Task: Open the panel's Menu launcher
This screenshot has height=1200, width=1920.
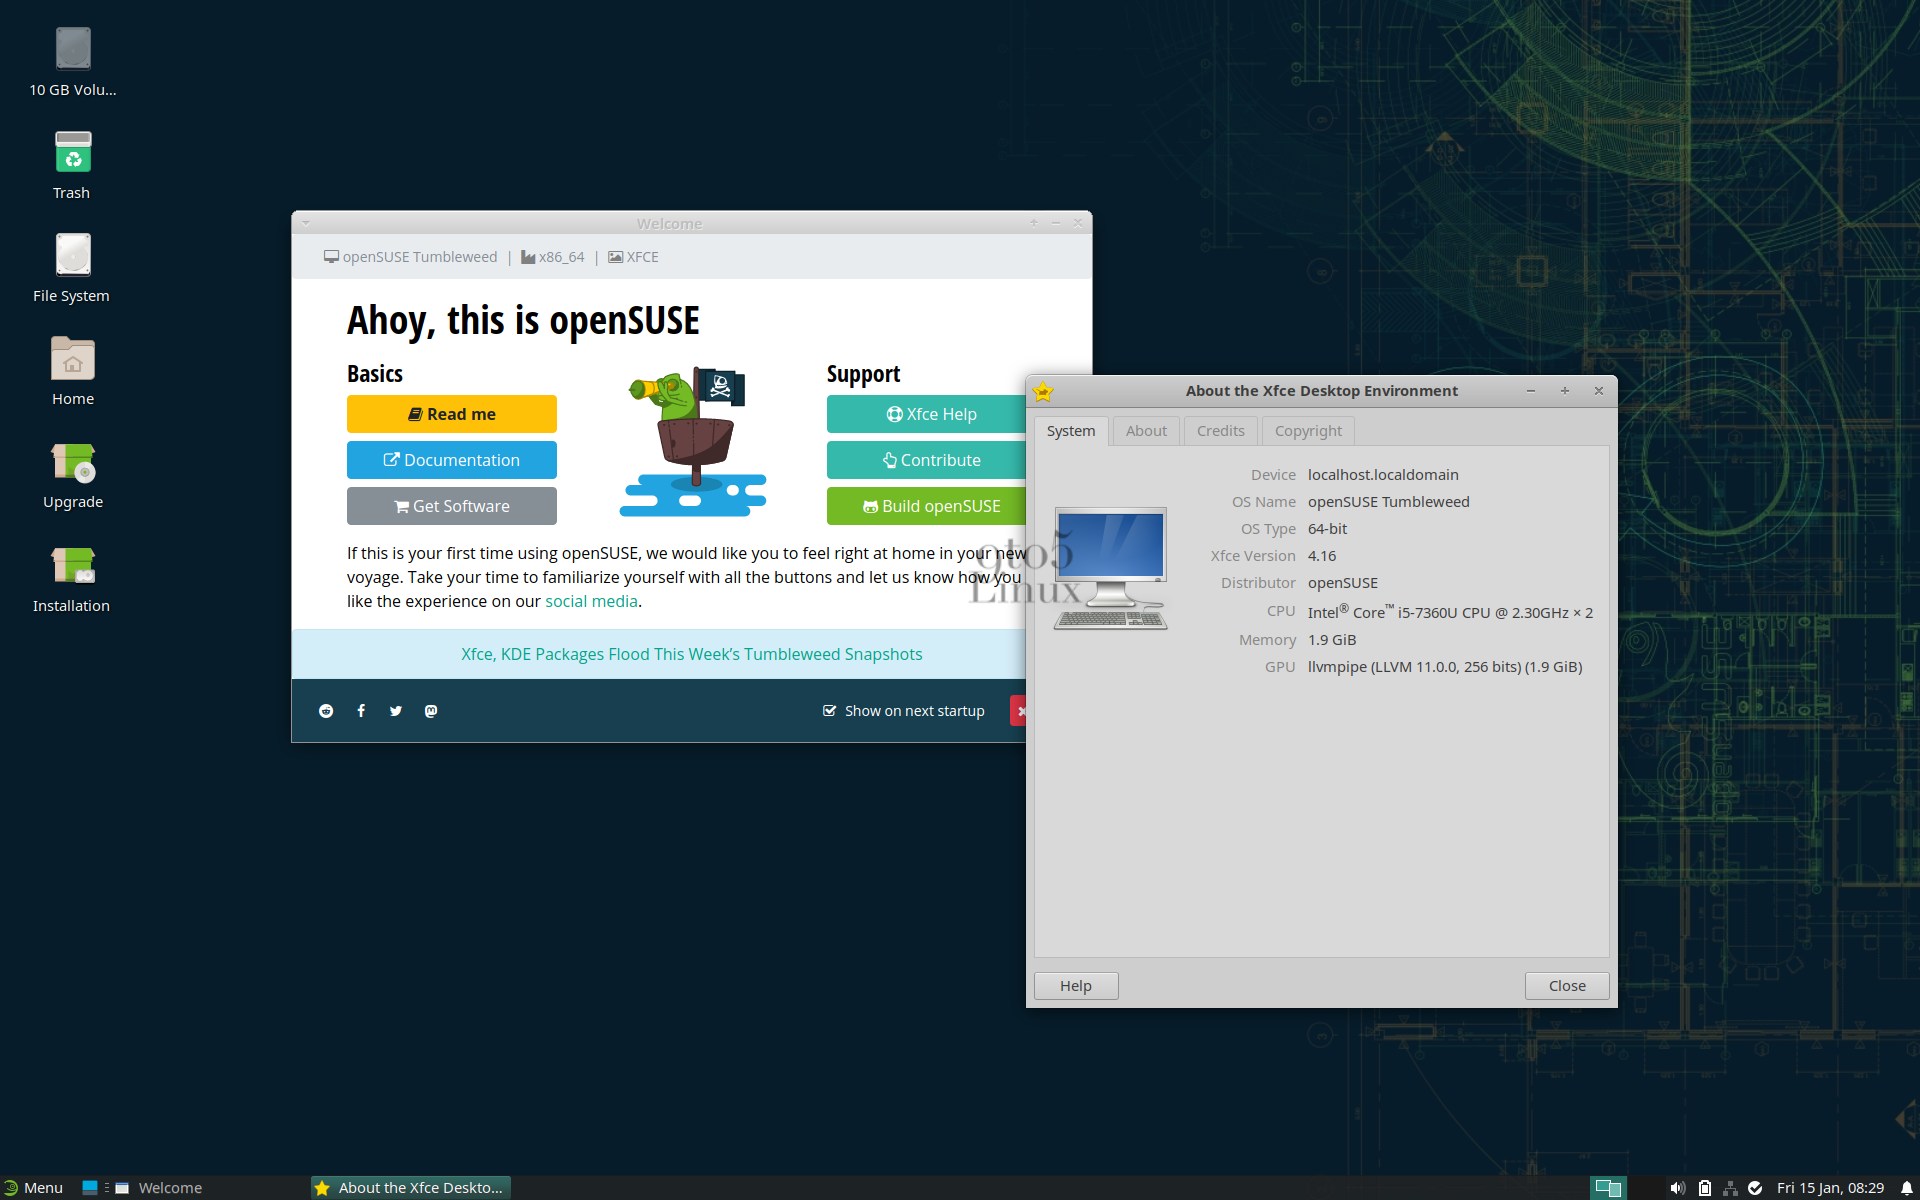Action: (x=33, y=1188)
